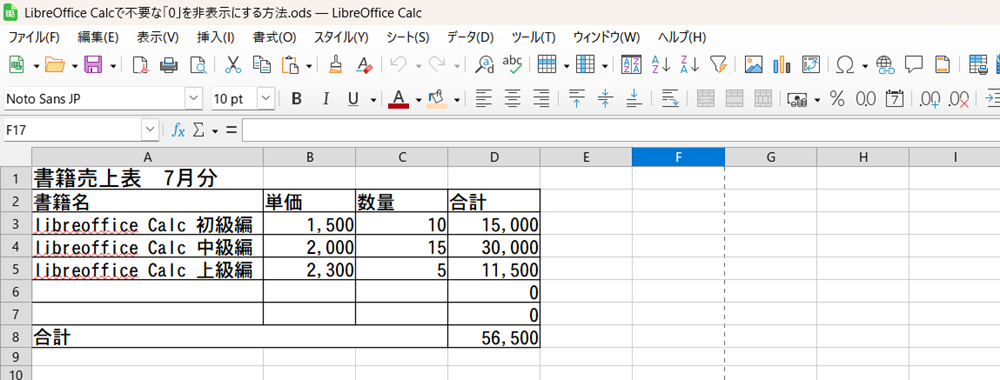
Task: Sort descending Z to A
Action: [x=690, y=64]
